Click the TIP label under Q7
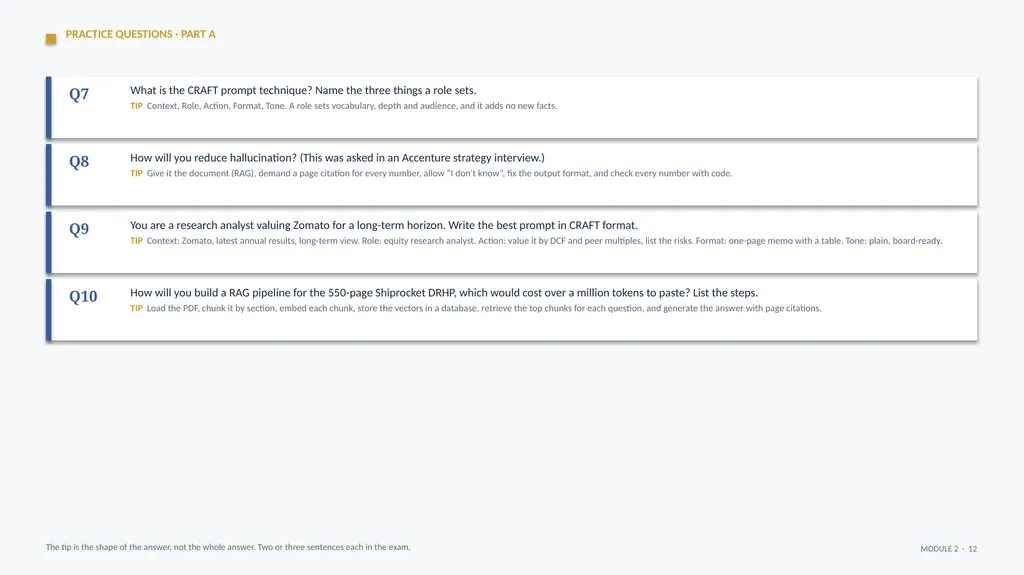Viewport: 1024px width, 575px height. coord(136,106)
